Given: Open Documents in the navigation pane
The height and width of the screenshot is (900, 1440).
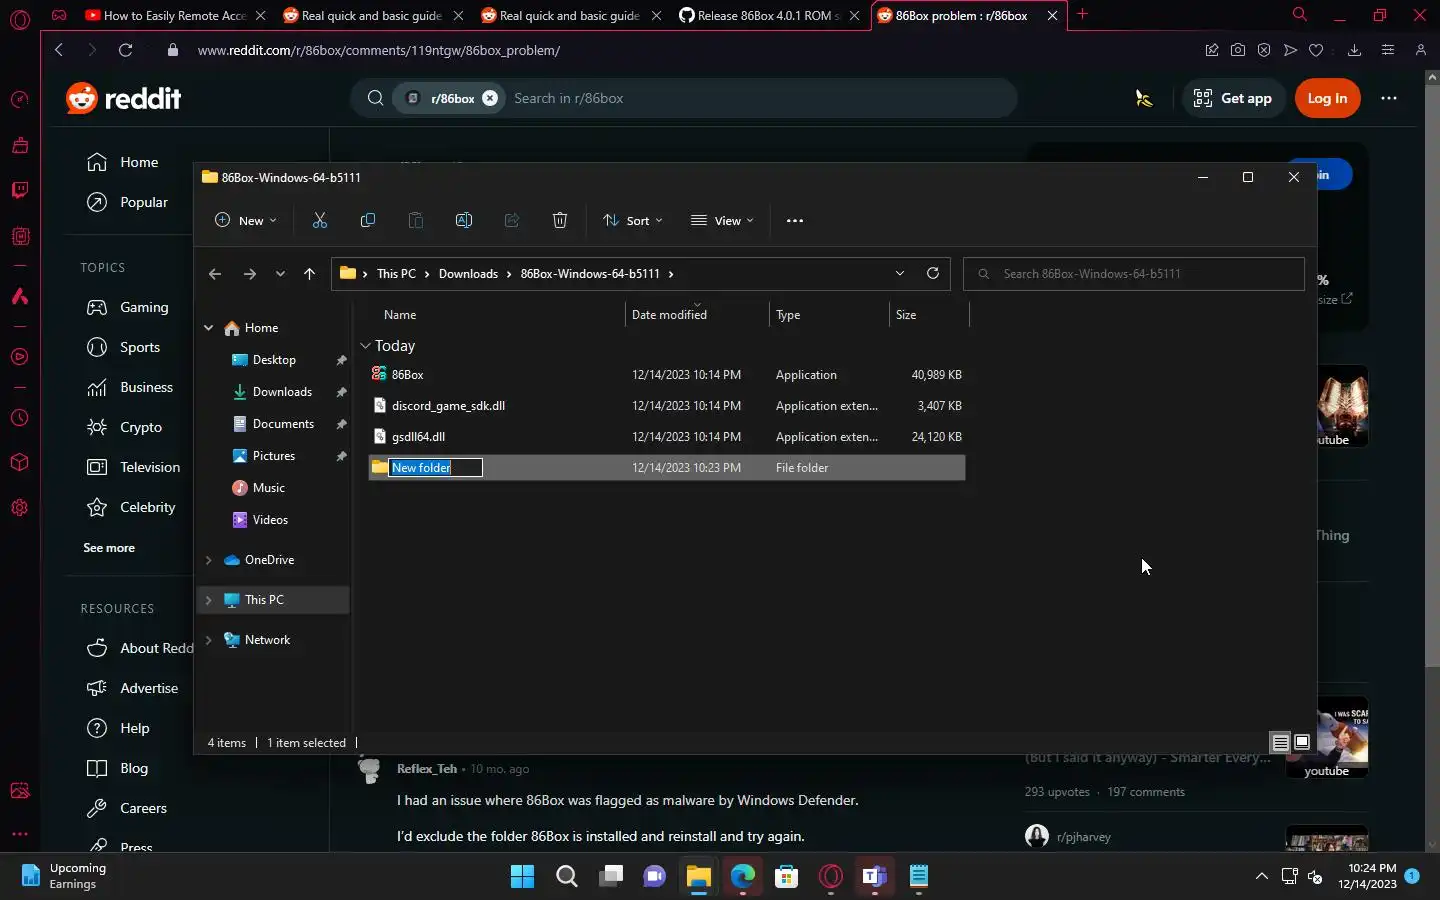Looking at the screenshot, I should (x=283, y=424).
